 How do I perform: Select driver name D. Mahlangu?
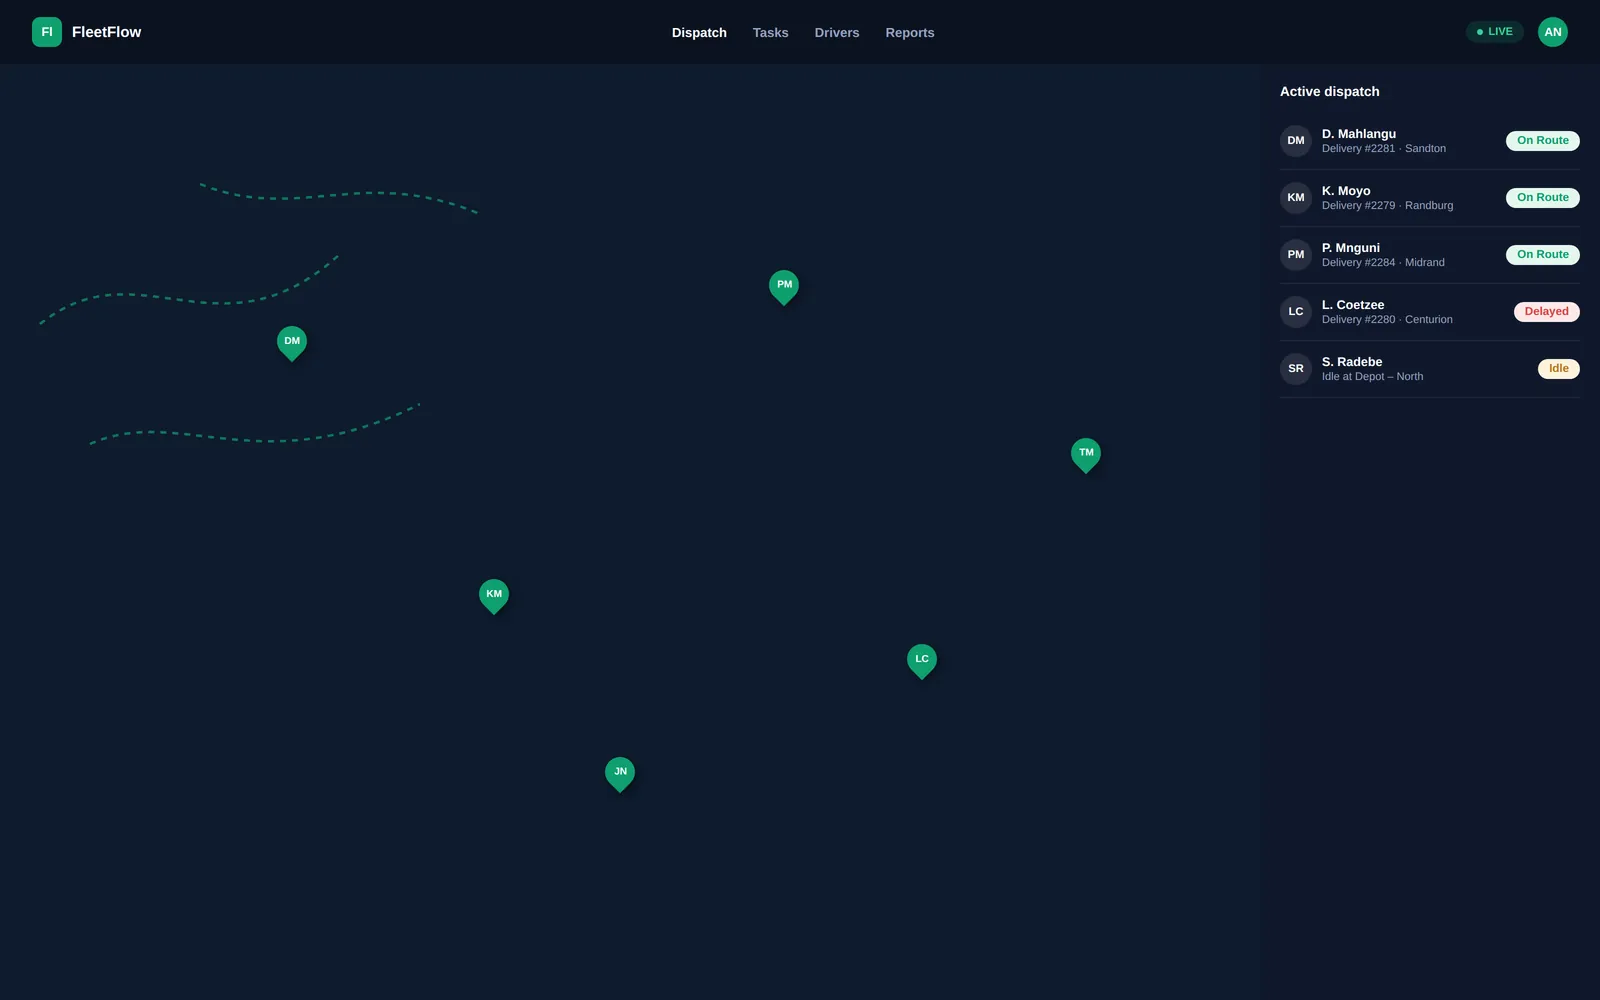coord(1359,134)
